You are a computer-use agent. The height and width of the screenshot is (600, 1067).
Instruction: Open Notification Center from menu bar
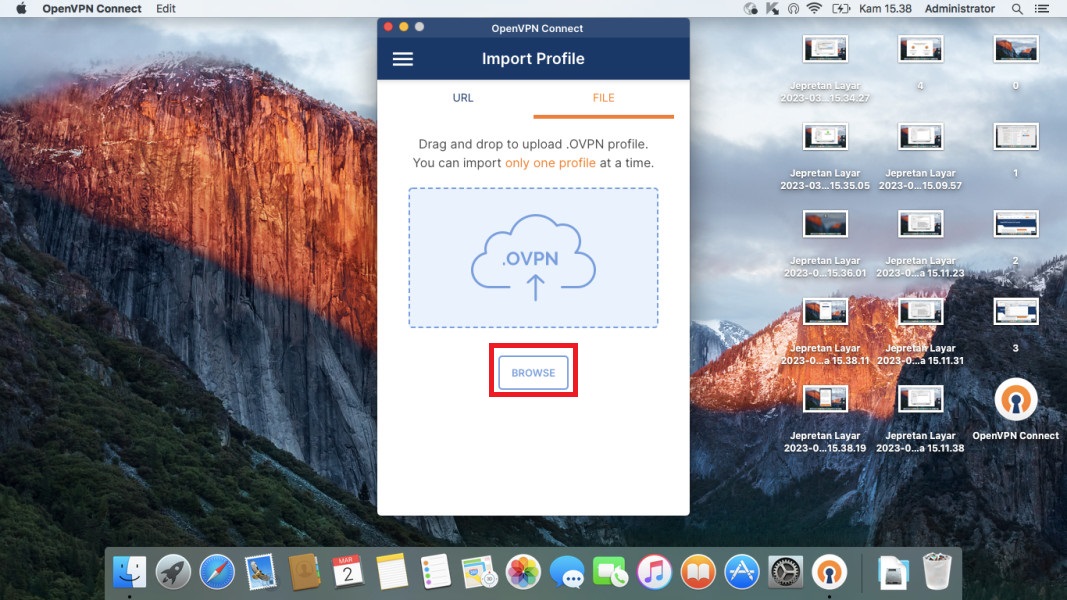(x=1046, y=8)
